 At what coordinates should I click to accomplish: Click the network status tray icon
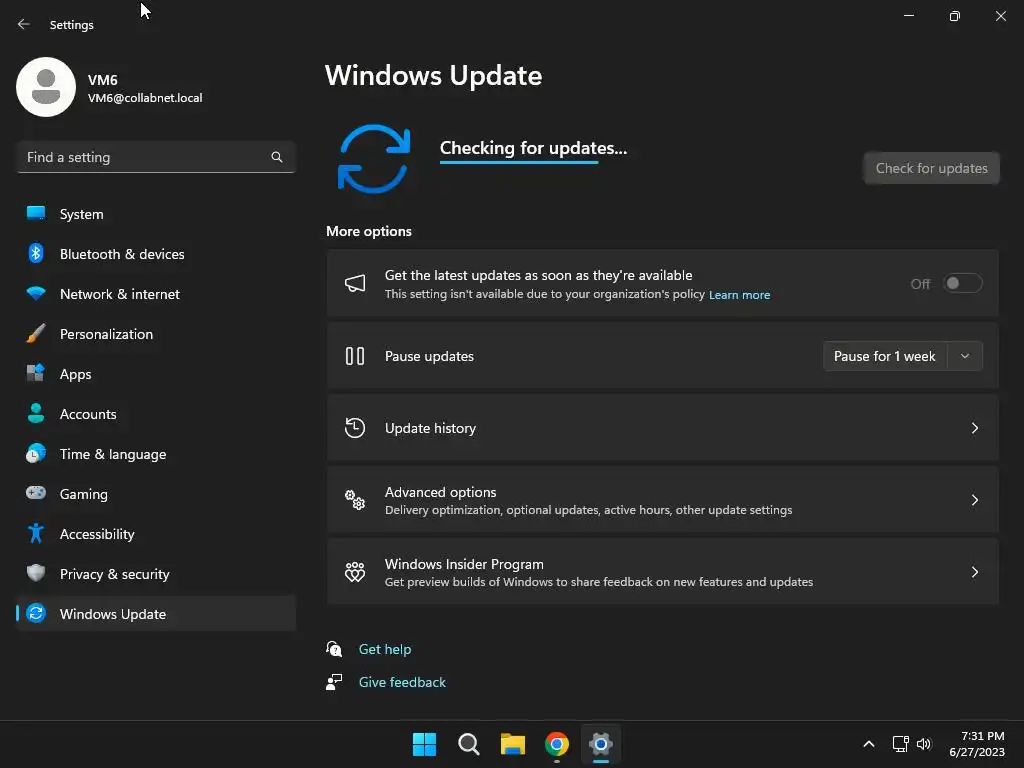(x=901, y=744)
